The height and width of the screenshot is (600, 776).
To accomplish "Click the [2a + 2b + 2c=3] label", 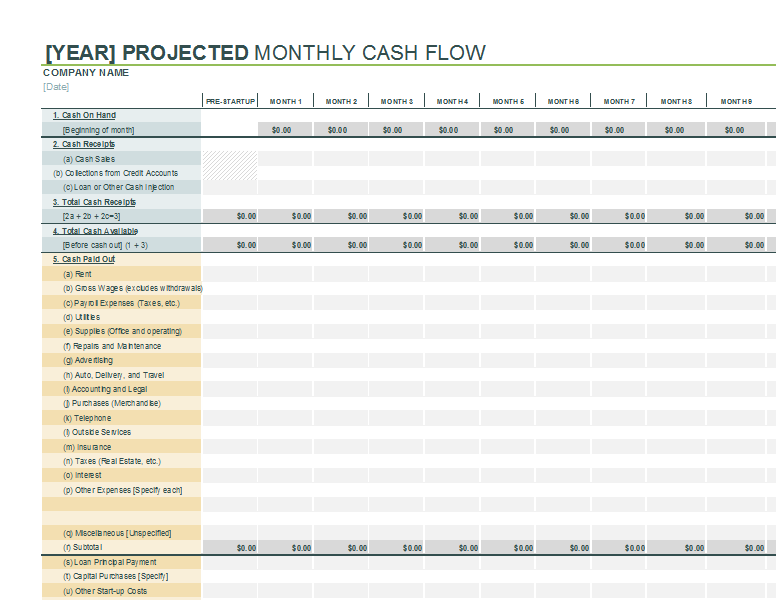I will point(91,216).
